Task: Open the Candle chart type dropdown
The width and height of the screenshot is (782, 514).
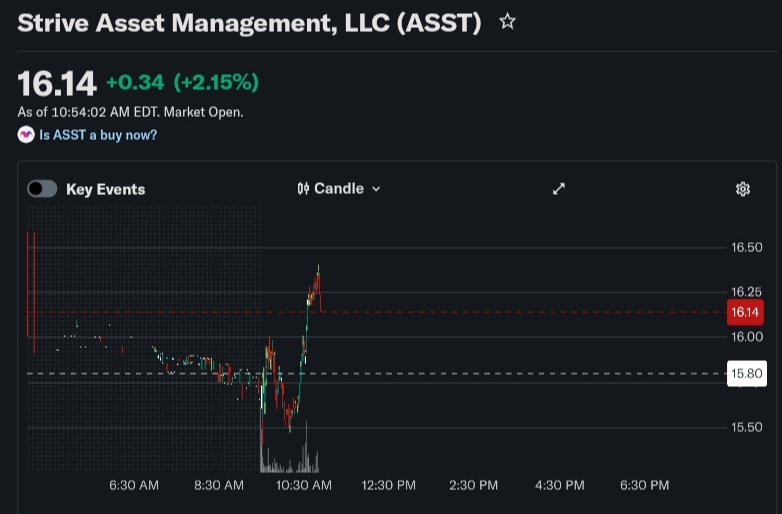Action: [339, 189]
